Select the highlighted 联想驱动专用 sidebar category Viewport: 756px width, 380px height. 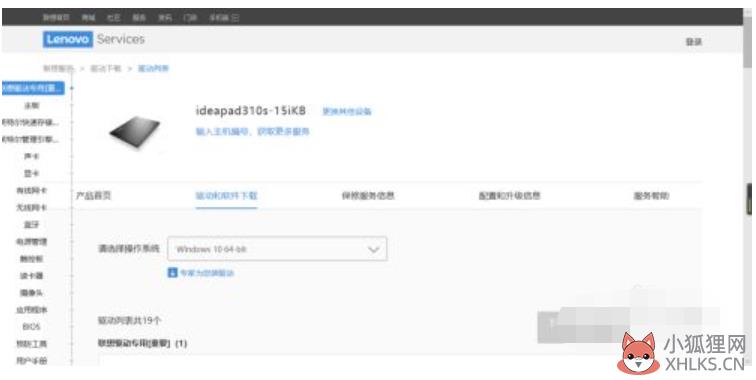[33, 88]
